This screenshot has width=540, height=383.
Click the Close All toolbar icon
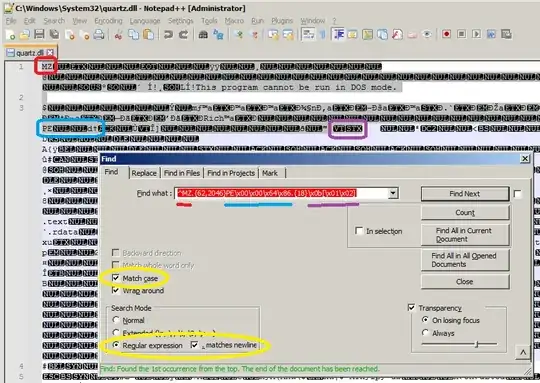coord(84,34)
